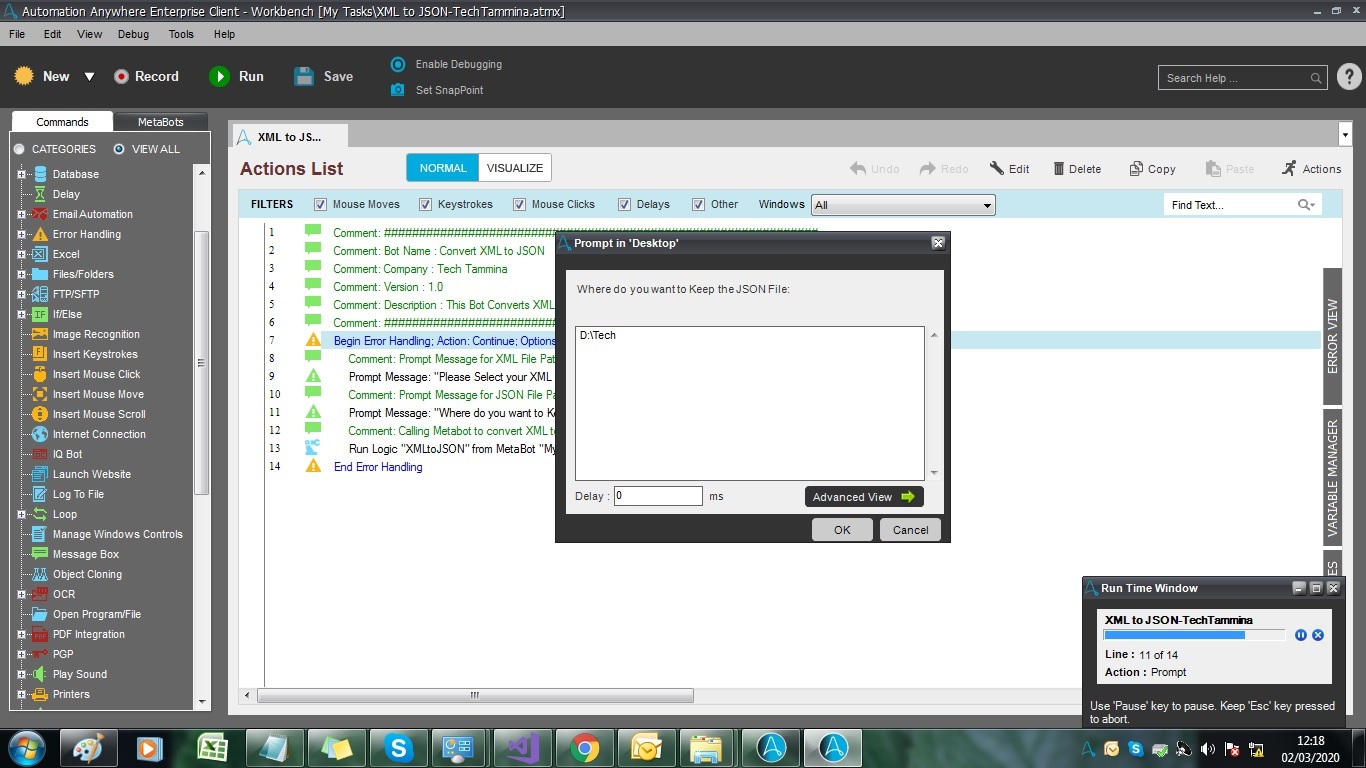
Task: Click the Message Box icon
Action: (x=40, y=554)
